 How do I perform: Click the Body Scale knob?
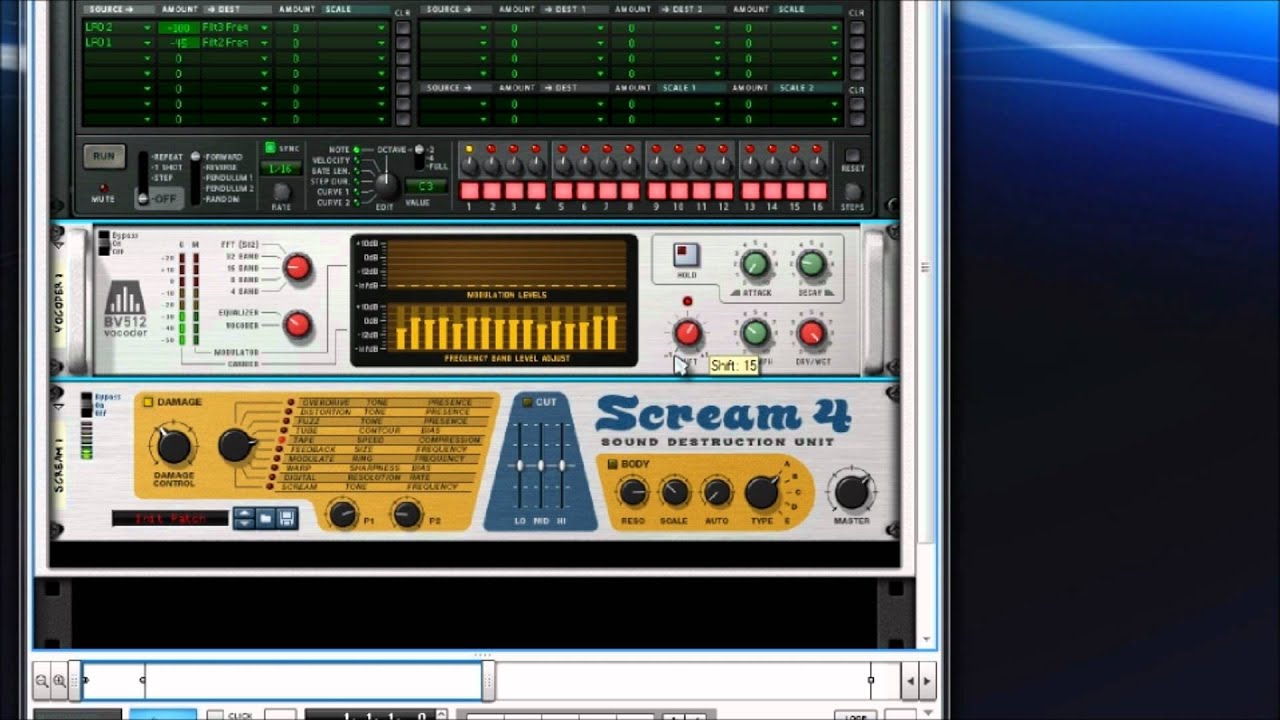click(x=675, y=491)
